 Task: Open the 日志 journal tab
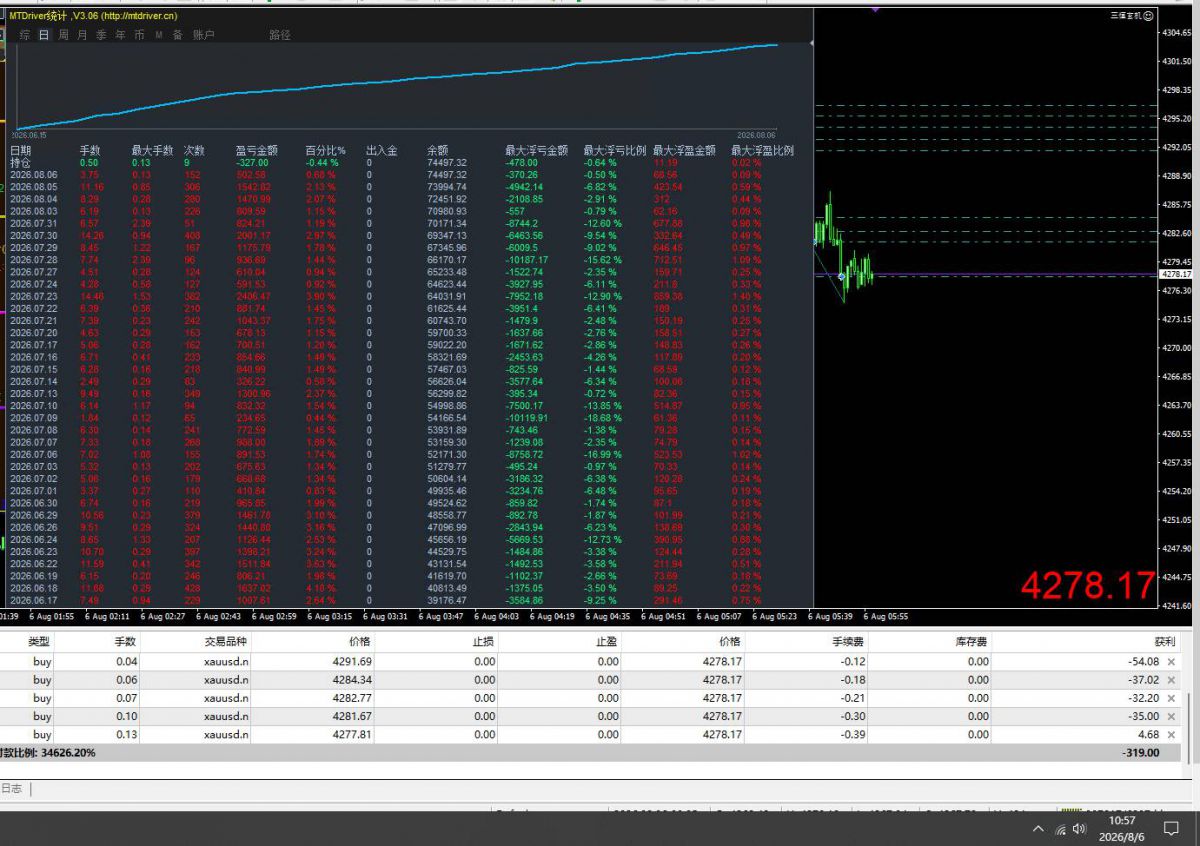[11, 789]
